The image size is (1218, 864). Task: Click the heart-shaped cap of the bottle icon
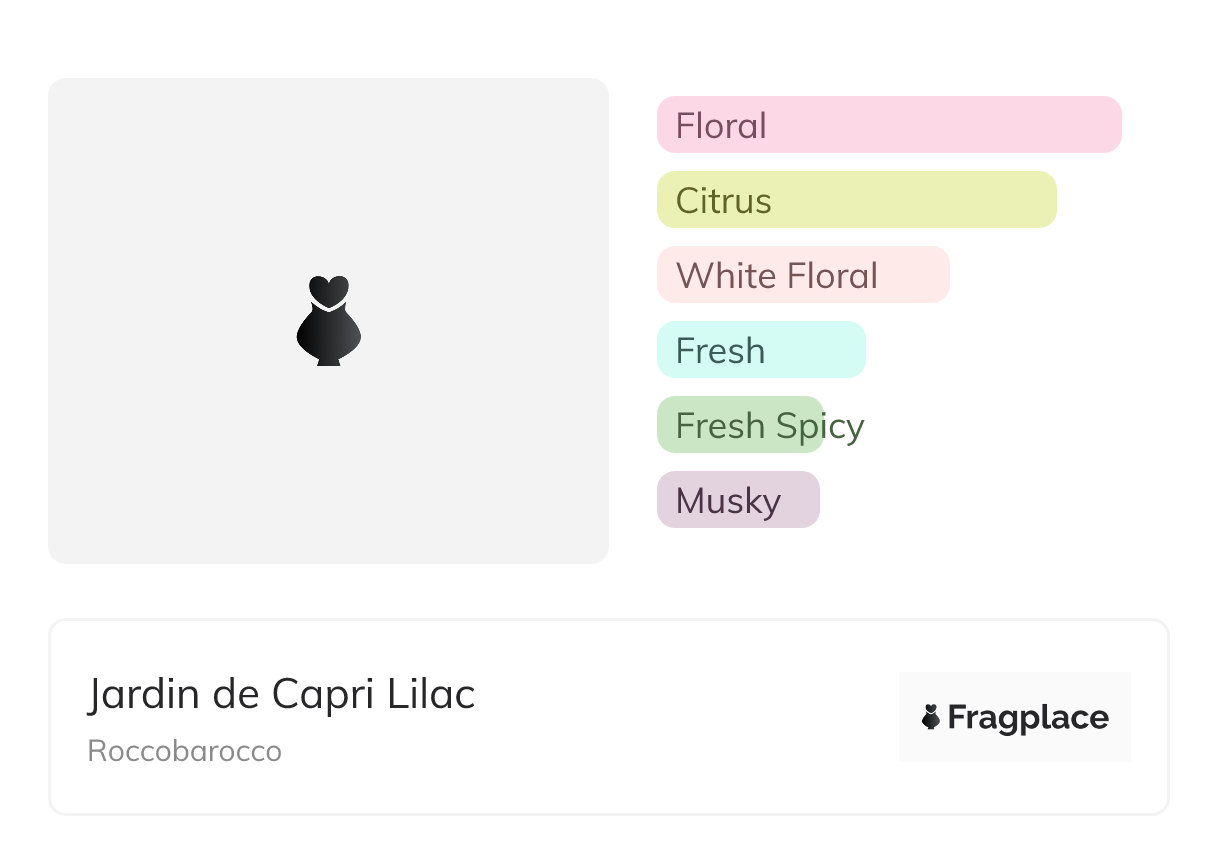(x=328, y=289)
